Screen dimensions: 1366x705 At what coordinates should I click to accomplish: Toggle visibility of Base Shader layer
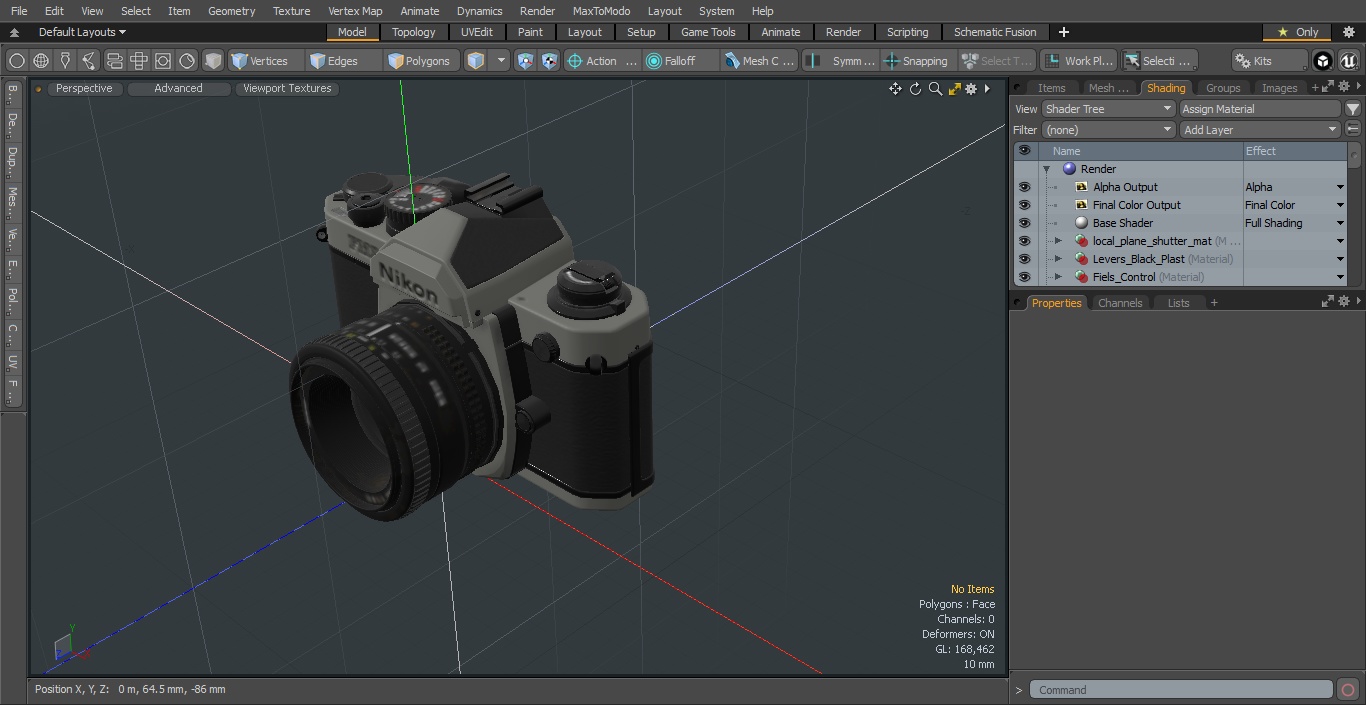[1024, 223]
